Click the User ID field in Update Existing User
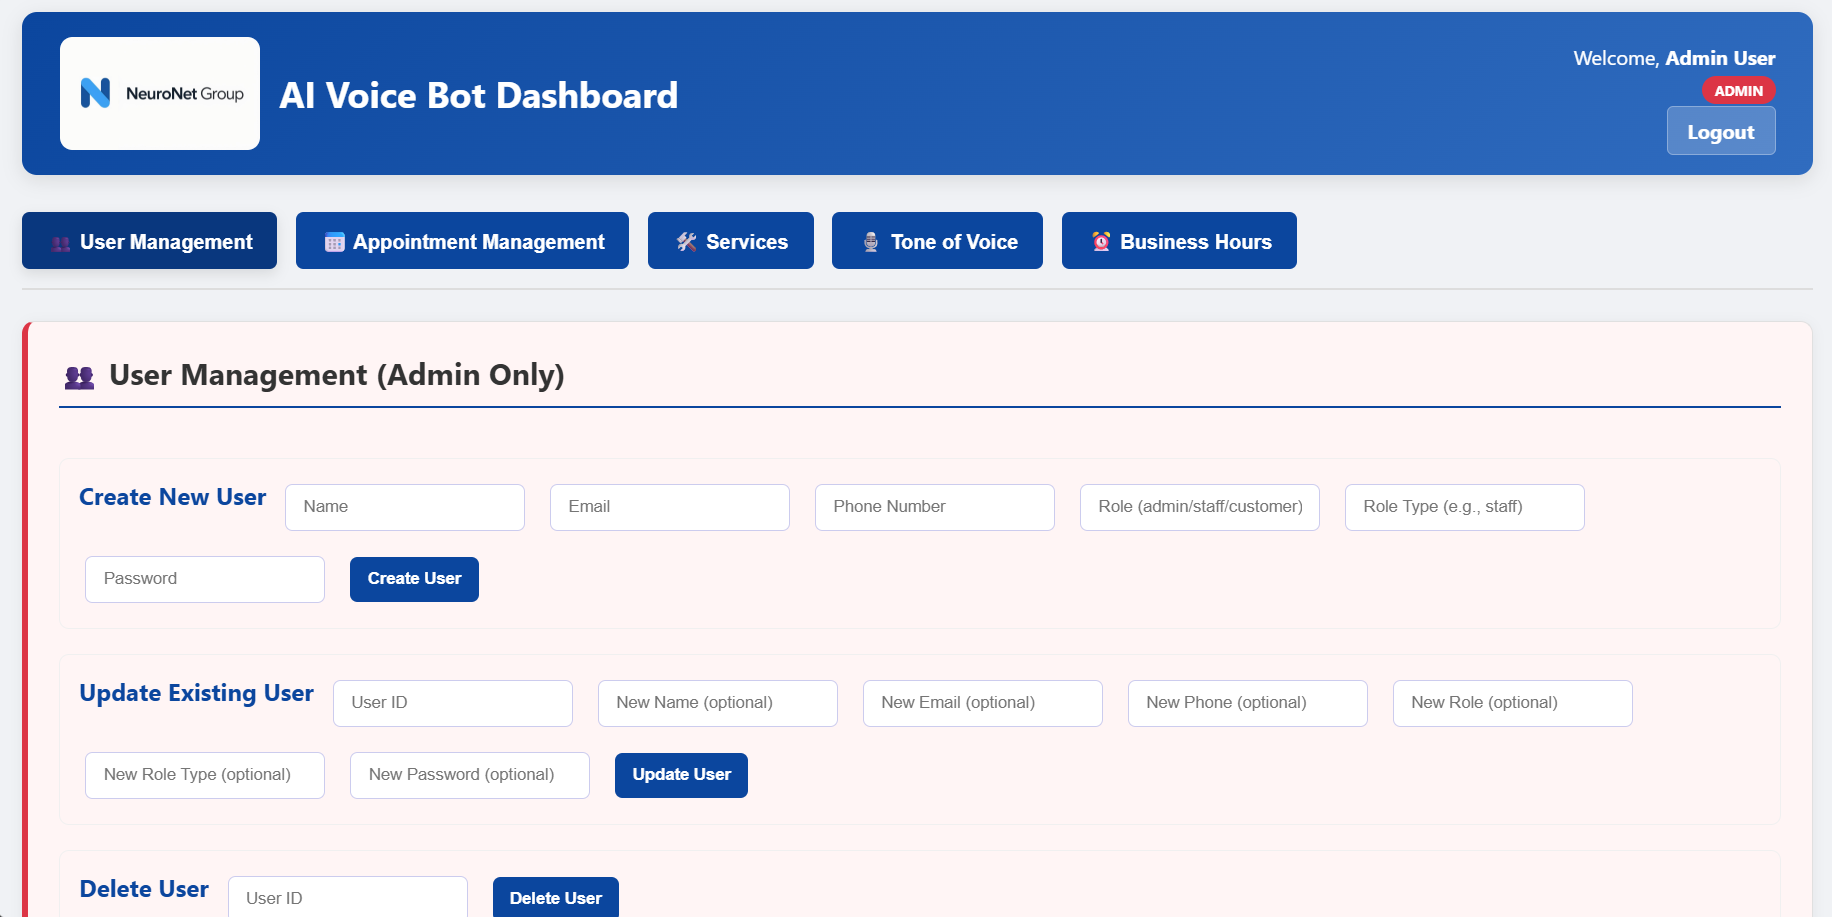Viewport: 1832px width, 917px height. tap(452, 703)
